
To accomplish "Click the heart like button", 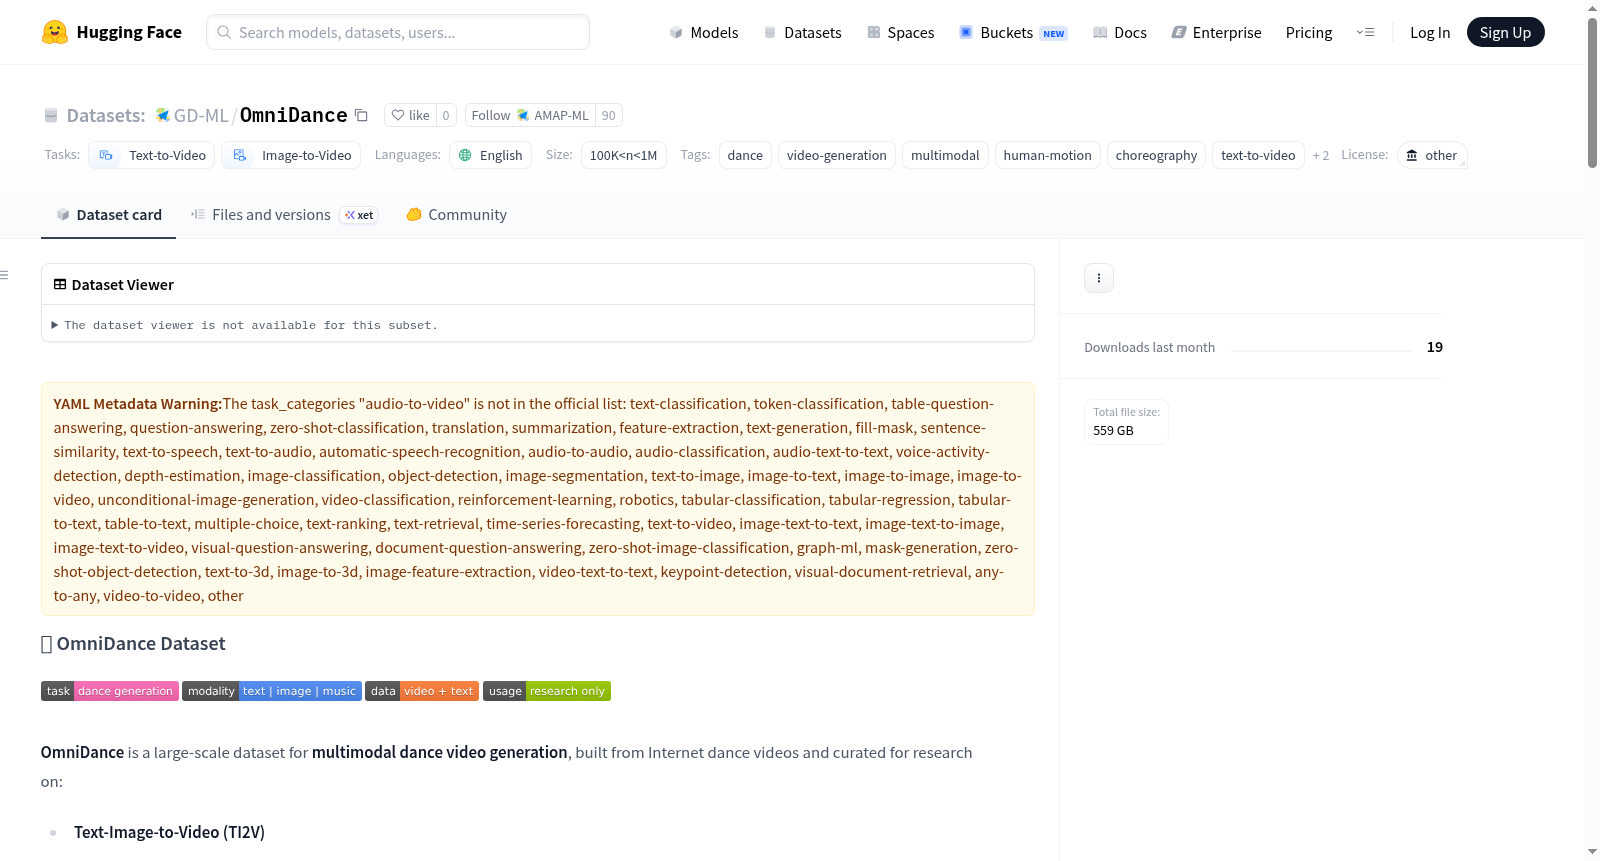I will click(x=410, y=115).
